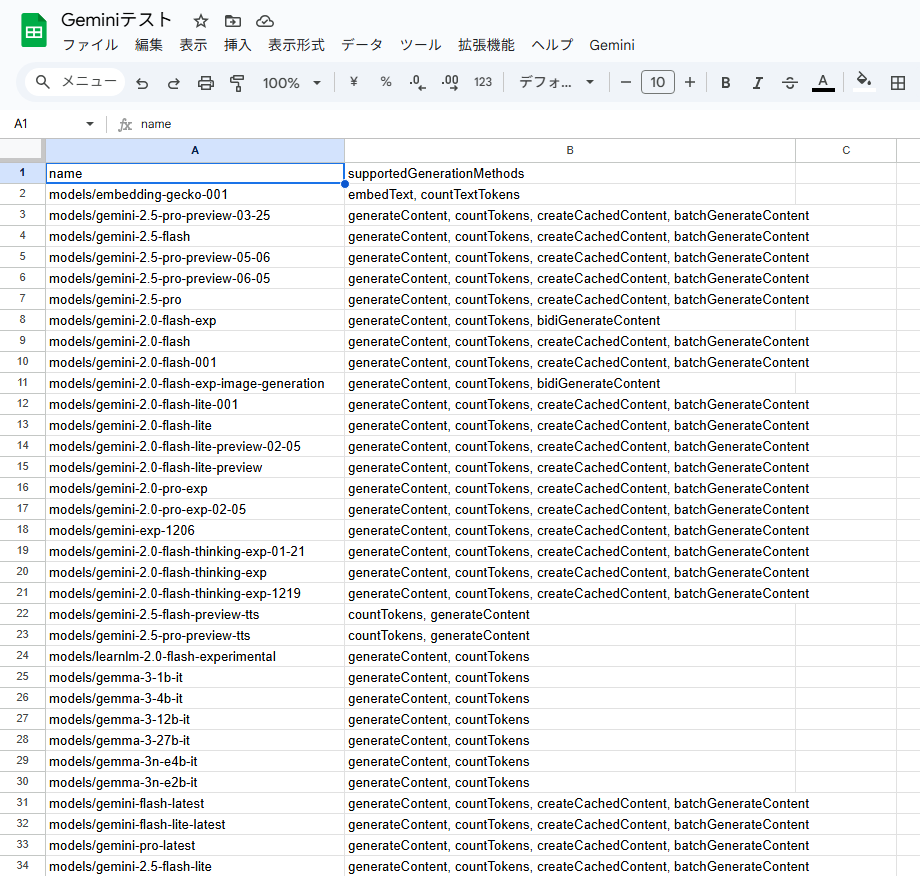Open the borders tool in toolbar
The image size is (920, 876).
tap(897, 83)
